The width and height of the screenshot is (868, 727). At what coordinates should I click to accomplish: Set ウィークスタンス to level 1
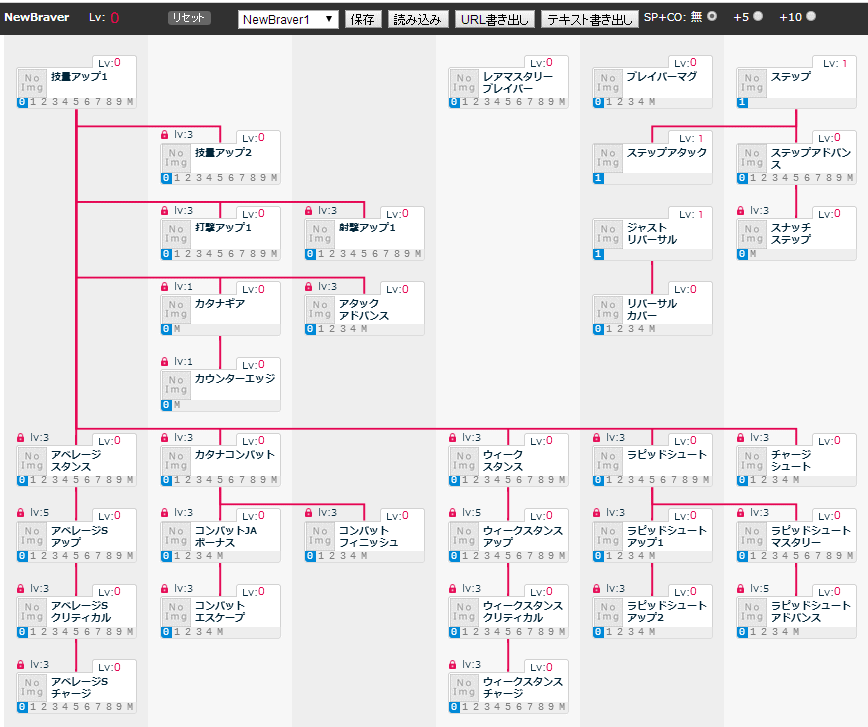point(465,480)
